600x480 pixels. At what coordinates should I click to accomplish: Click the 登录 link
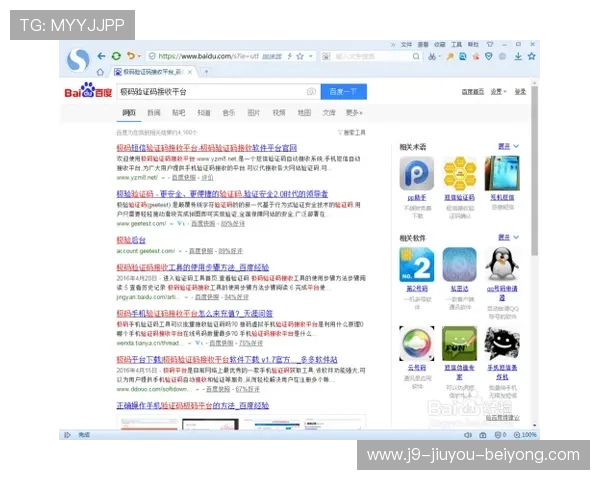(520, 91)
